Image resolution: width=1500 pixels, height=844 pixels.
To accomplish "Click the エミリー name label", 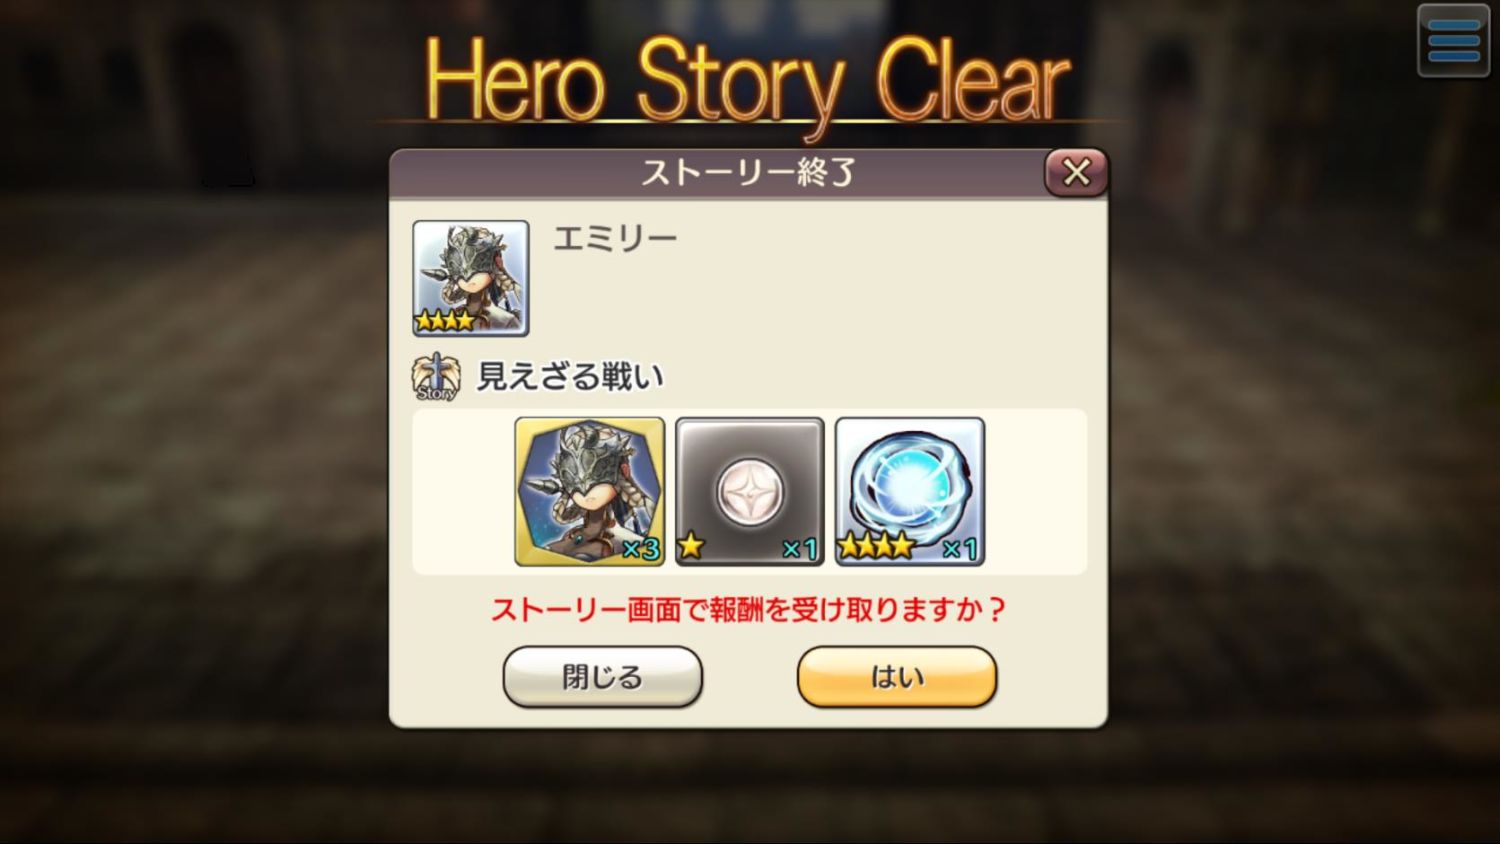I will click(615, 238).
